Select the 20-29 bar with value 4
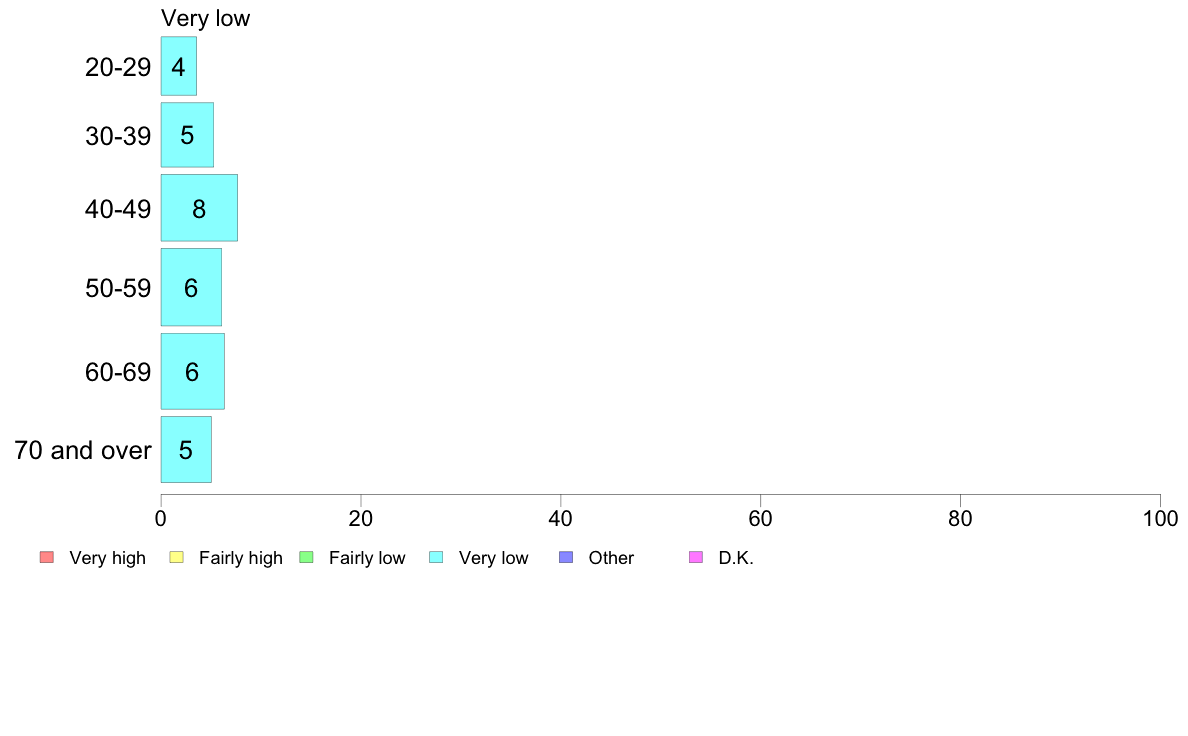Image resolution: width=1188 pixels, height=736 pixels. point(179,67)
